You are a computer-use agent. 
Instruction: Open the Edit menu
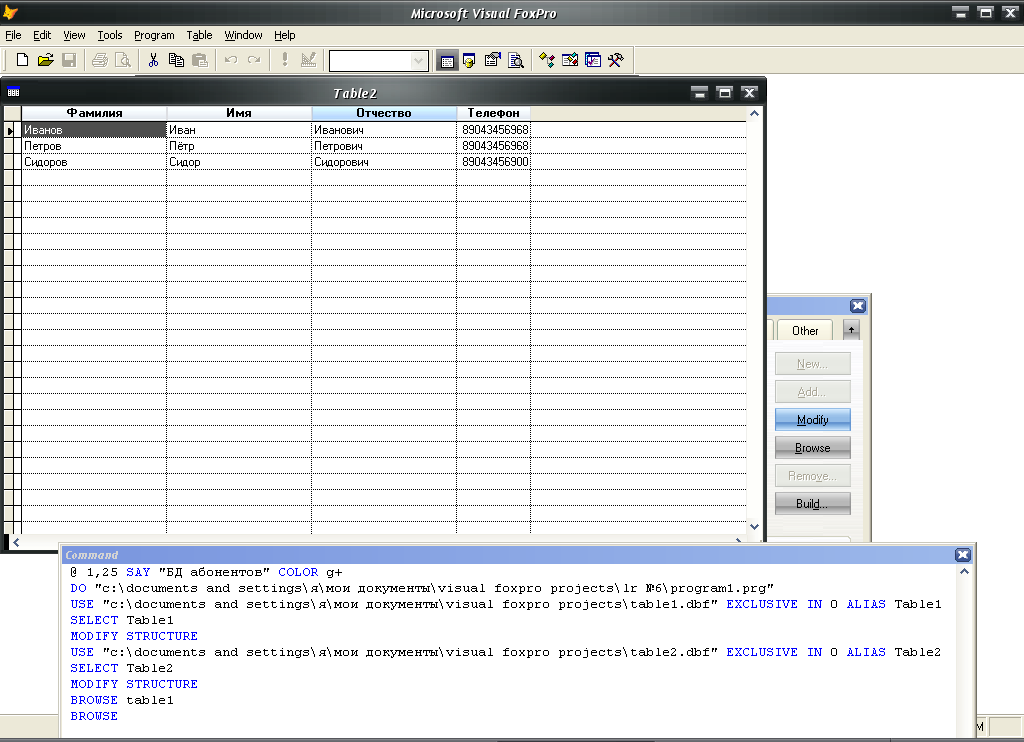[x=42, y=35]
